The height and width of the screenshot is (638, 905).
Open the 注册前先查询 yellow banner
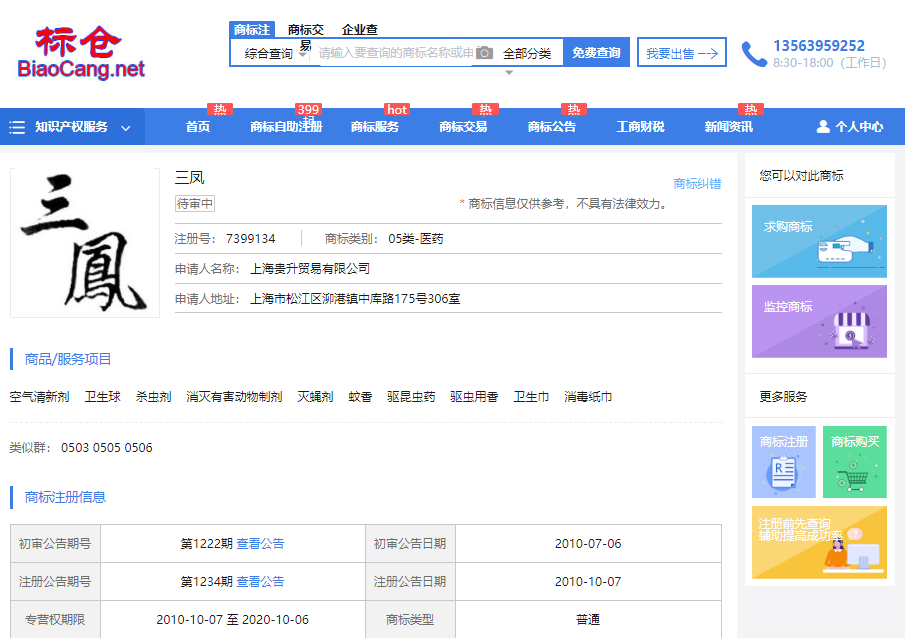click(x=819, y=542)
